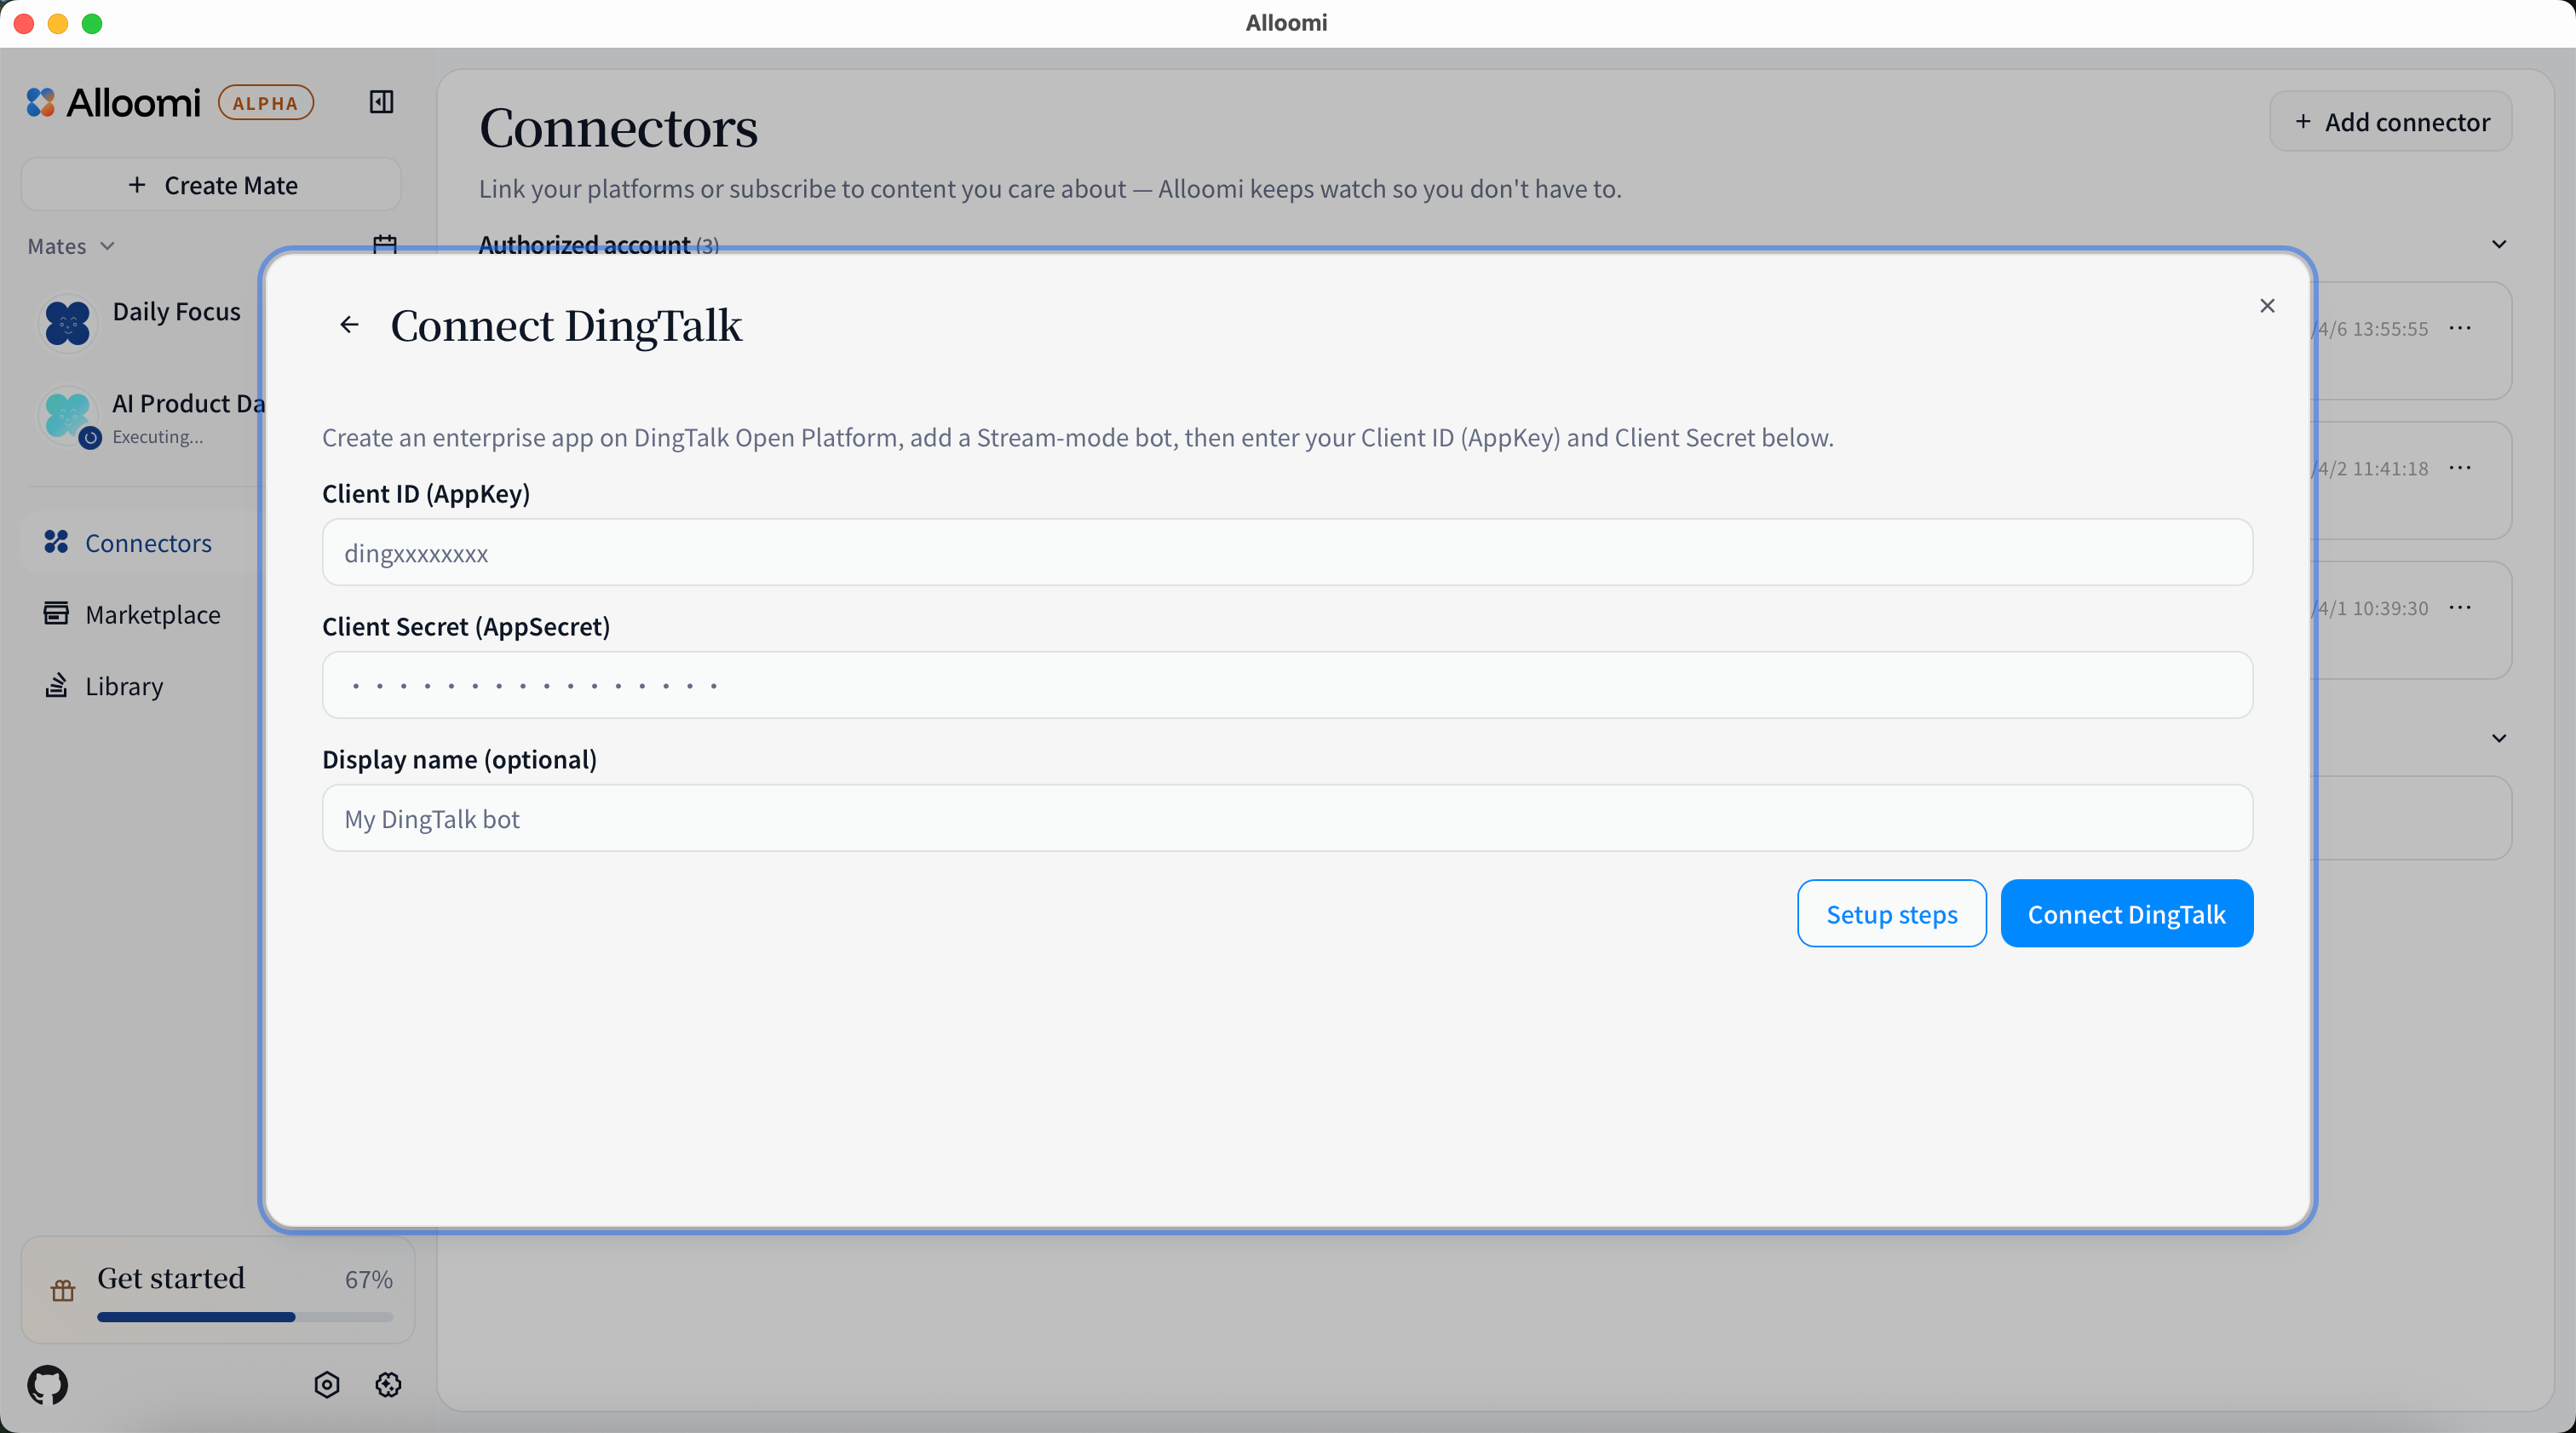Open the calendar icon next to Mates

[385, 244]
